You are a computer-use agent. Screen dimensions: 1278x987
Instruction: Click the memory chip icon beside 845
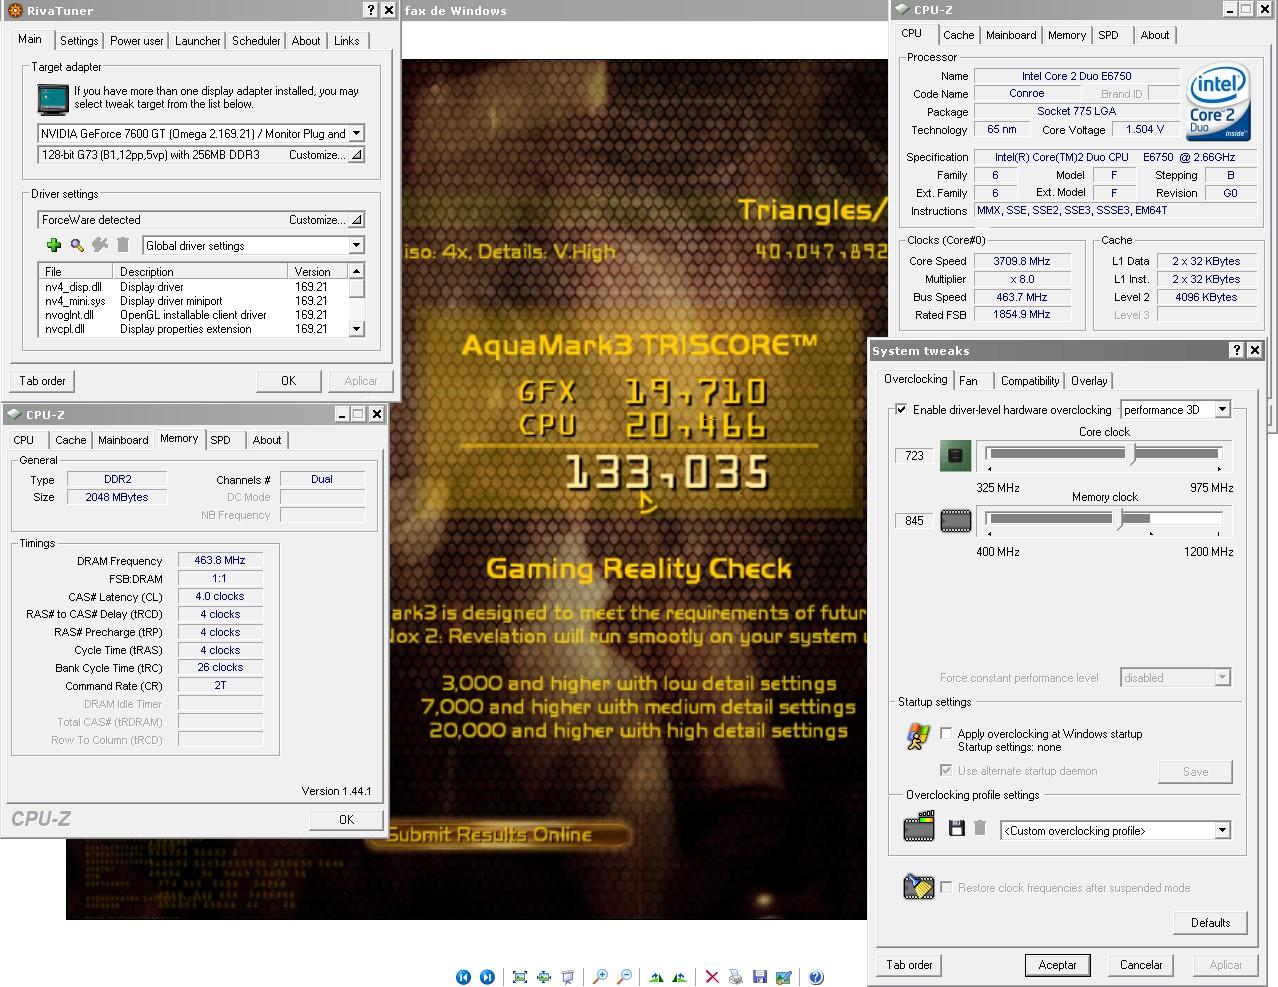pyautogui.click(x=956, y=521)
